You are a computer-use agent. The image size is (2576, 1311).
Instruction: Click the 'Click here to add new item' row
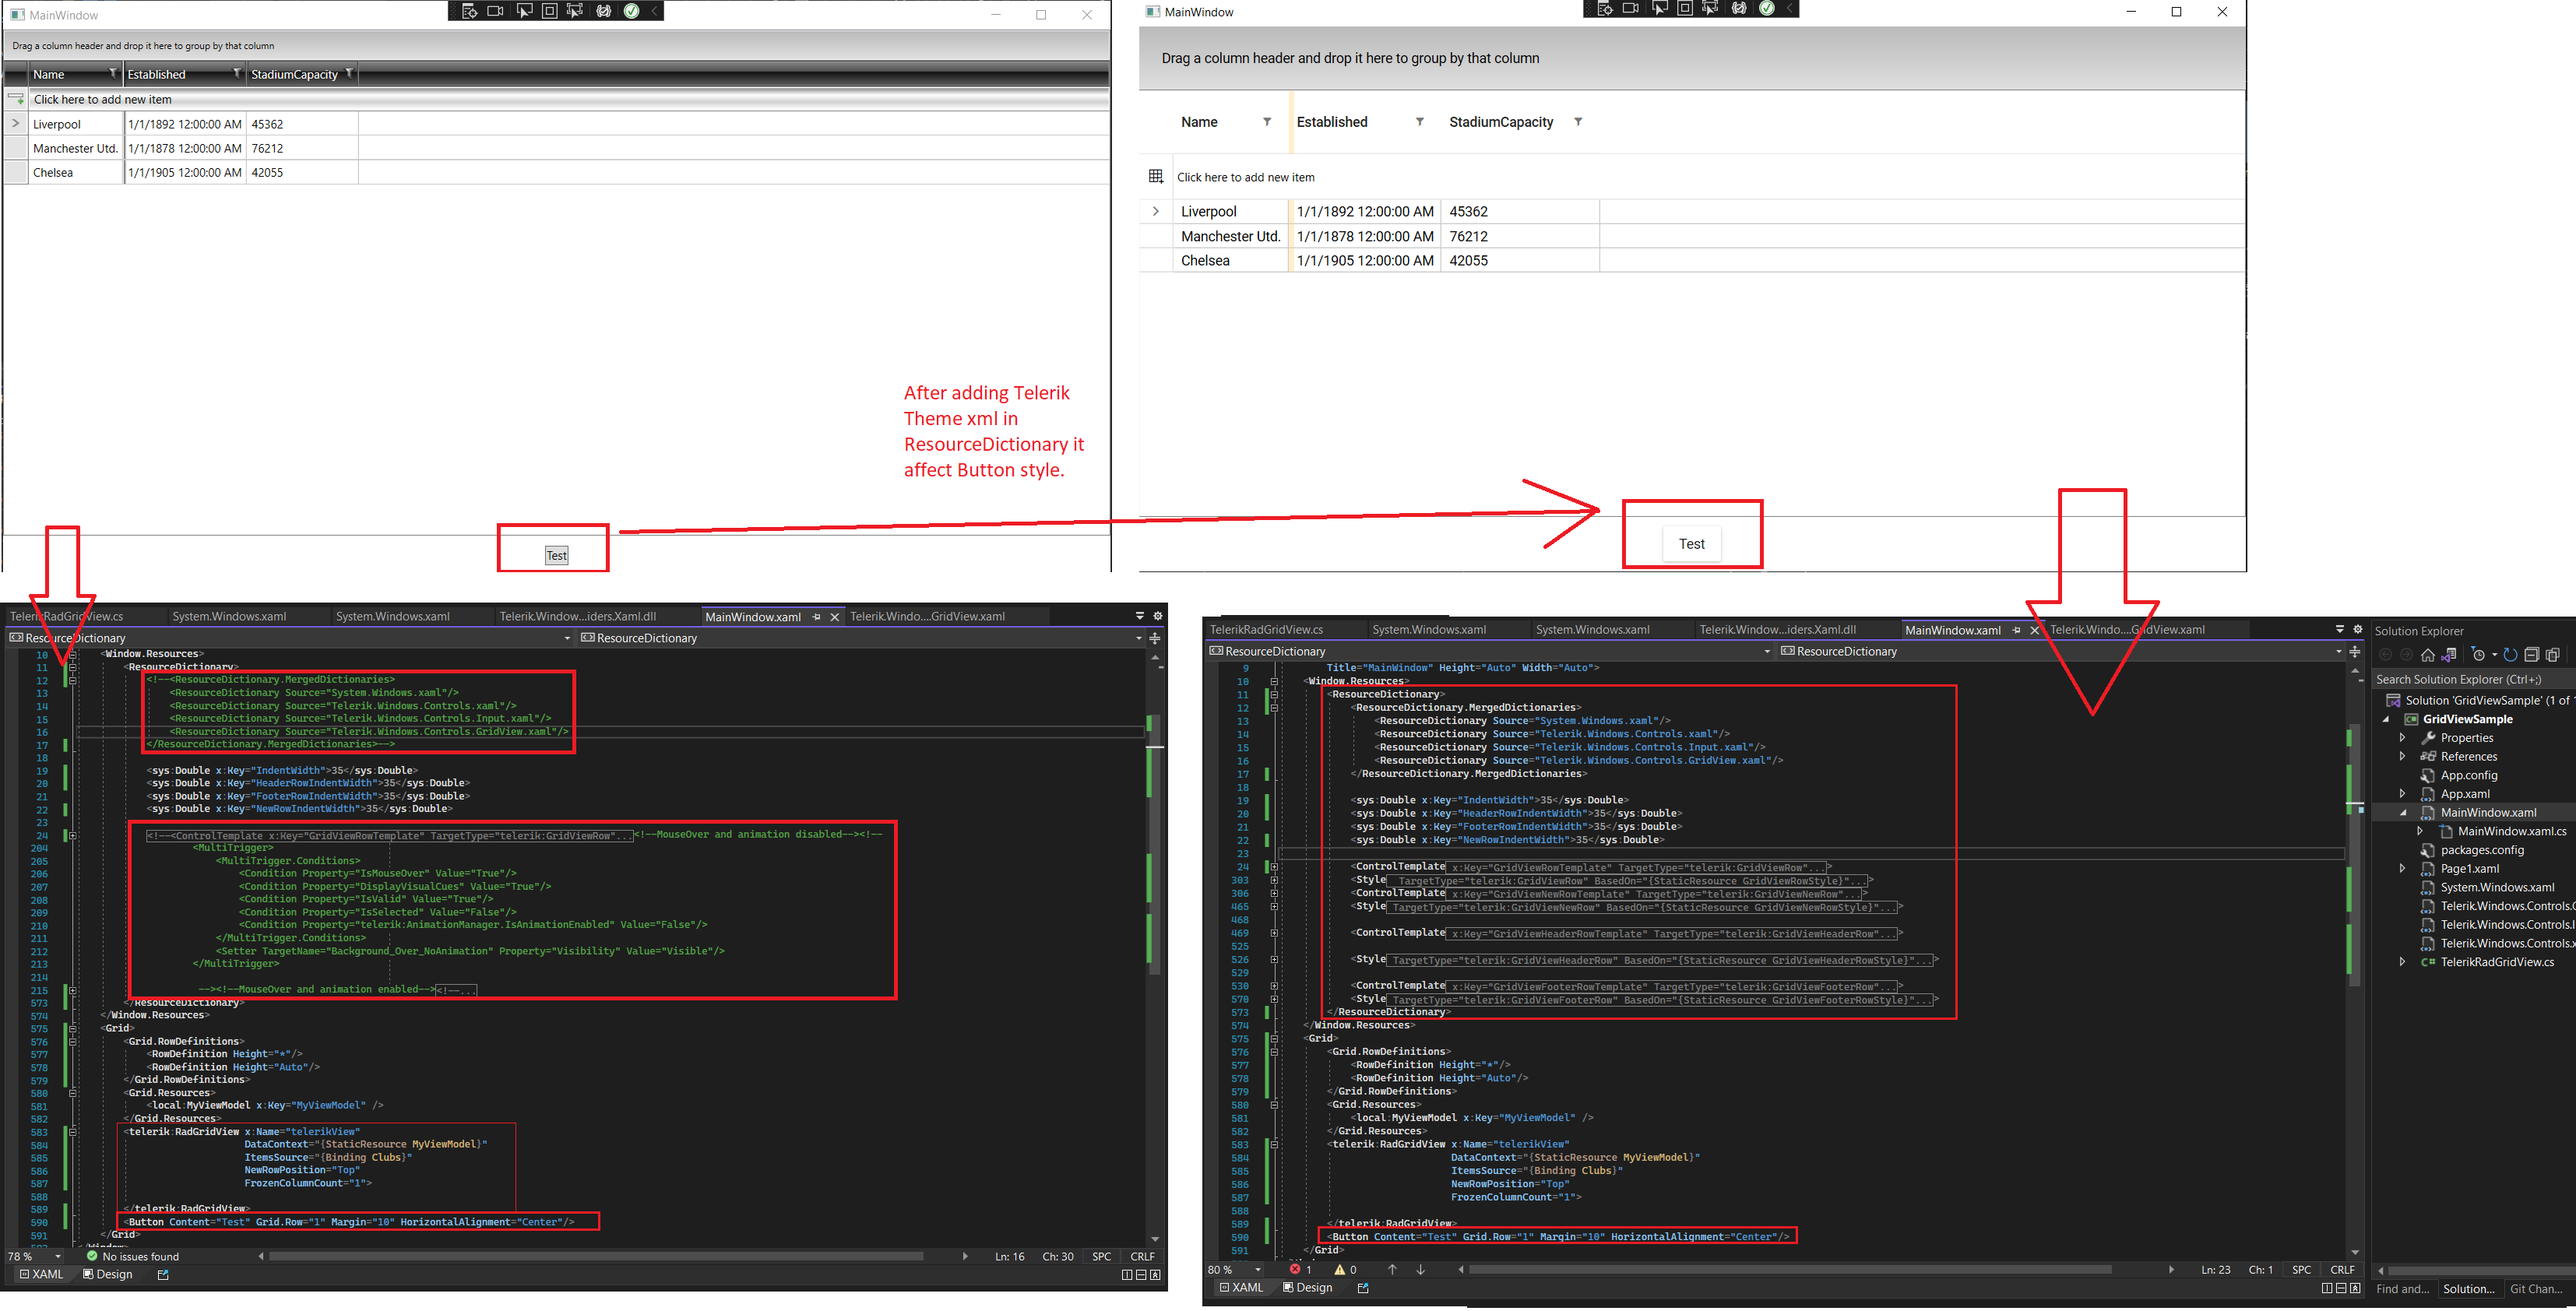(x=1246, y=176)
